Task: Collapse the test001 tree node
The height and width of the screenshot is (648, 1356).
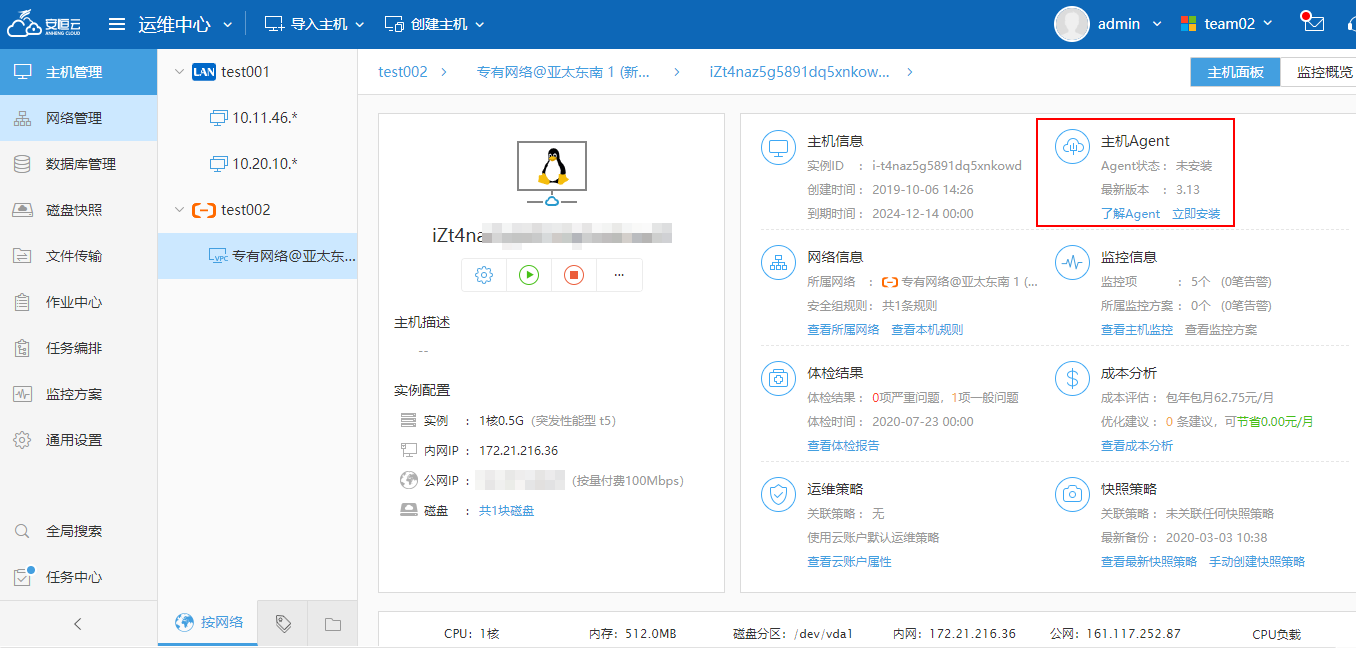Action: pos(179,71)
